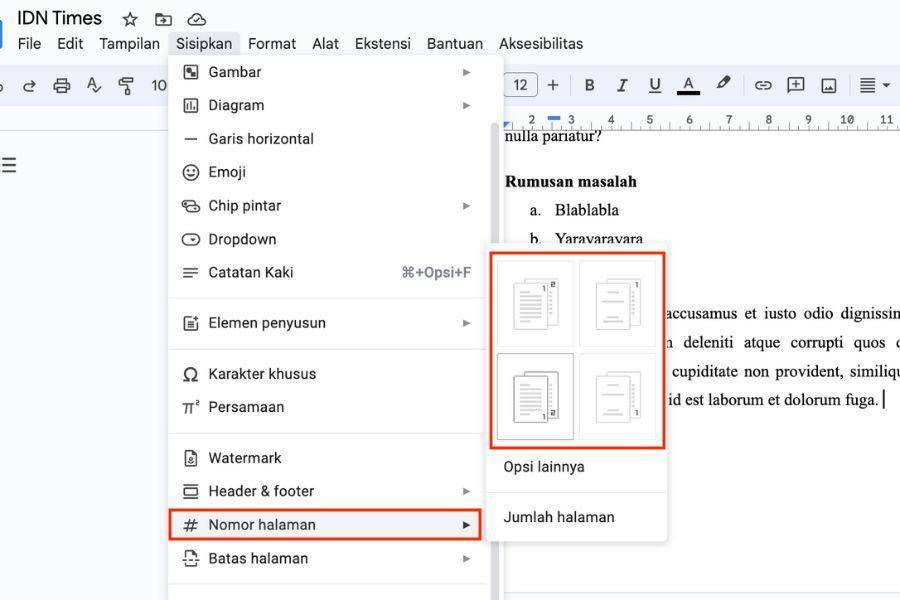Open the text color picker
The width and height of the screenshot is (900, 600).
[688, 86]
